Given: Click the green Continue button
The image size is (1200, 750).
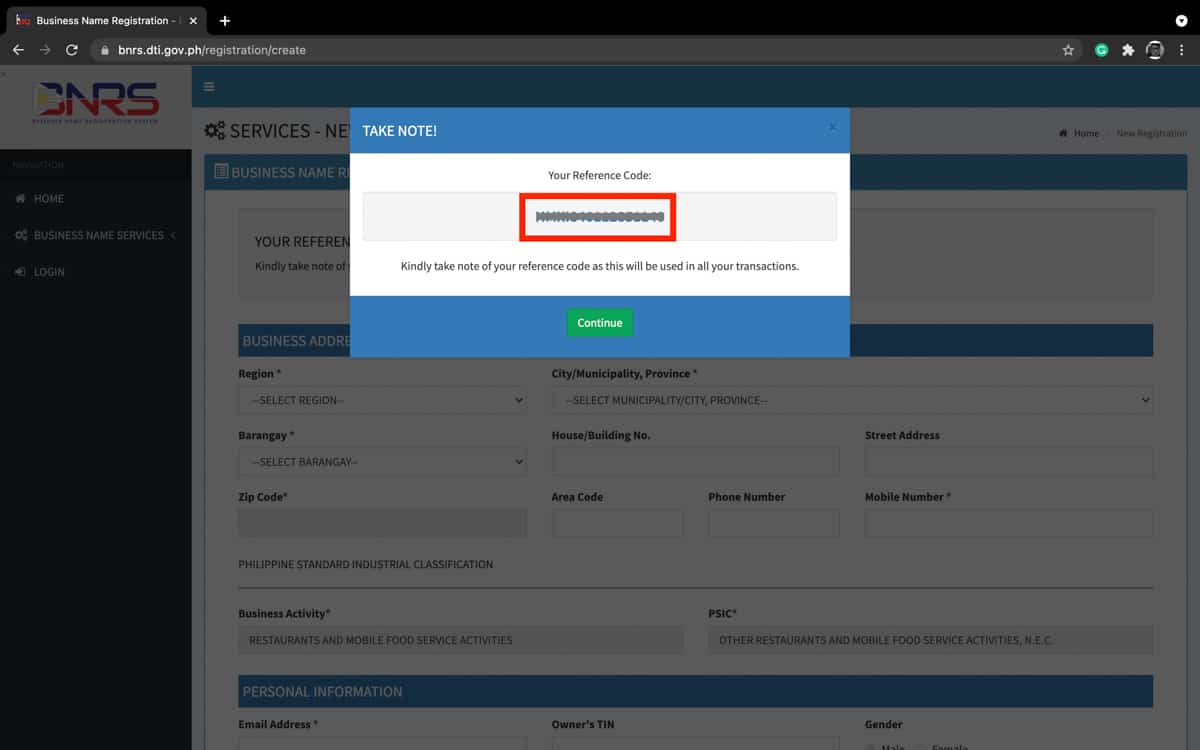Looking at the screenshot, I should pyautogui.click(x=600, y=323).
